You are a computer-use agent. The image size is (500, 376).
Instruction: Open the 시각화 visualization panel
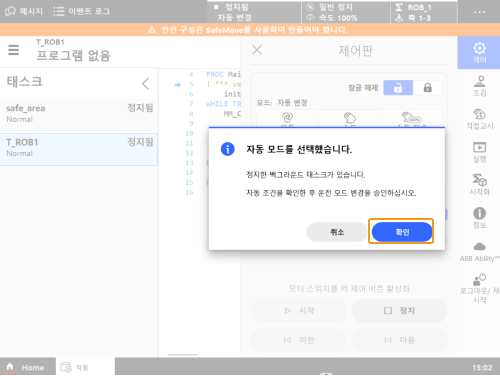point(479,184)
